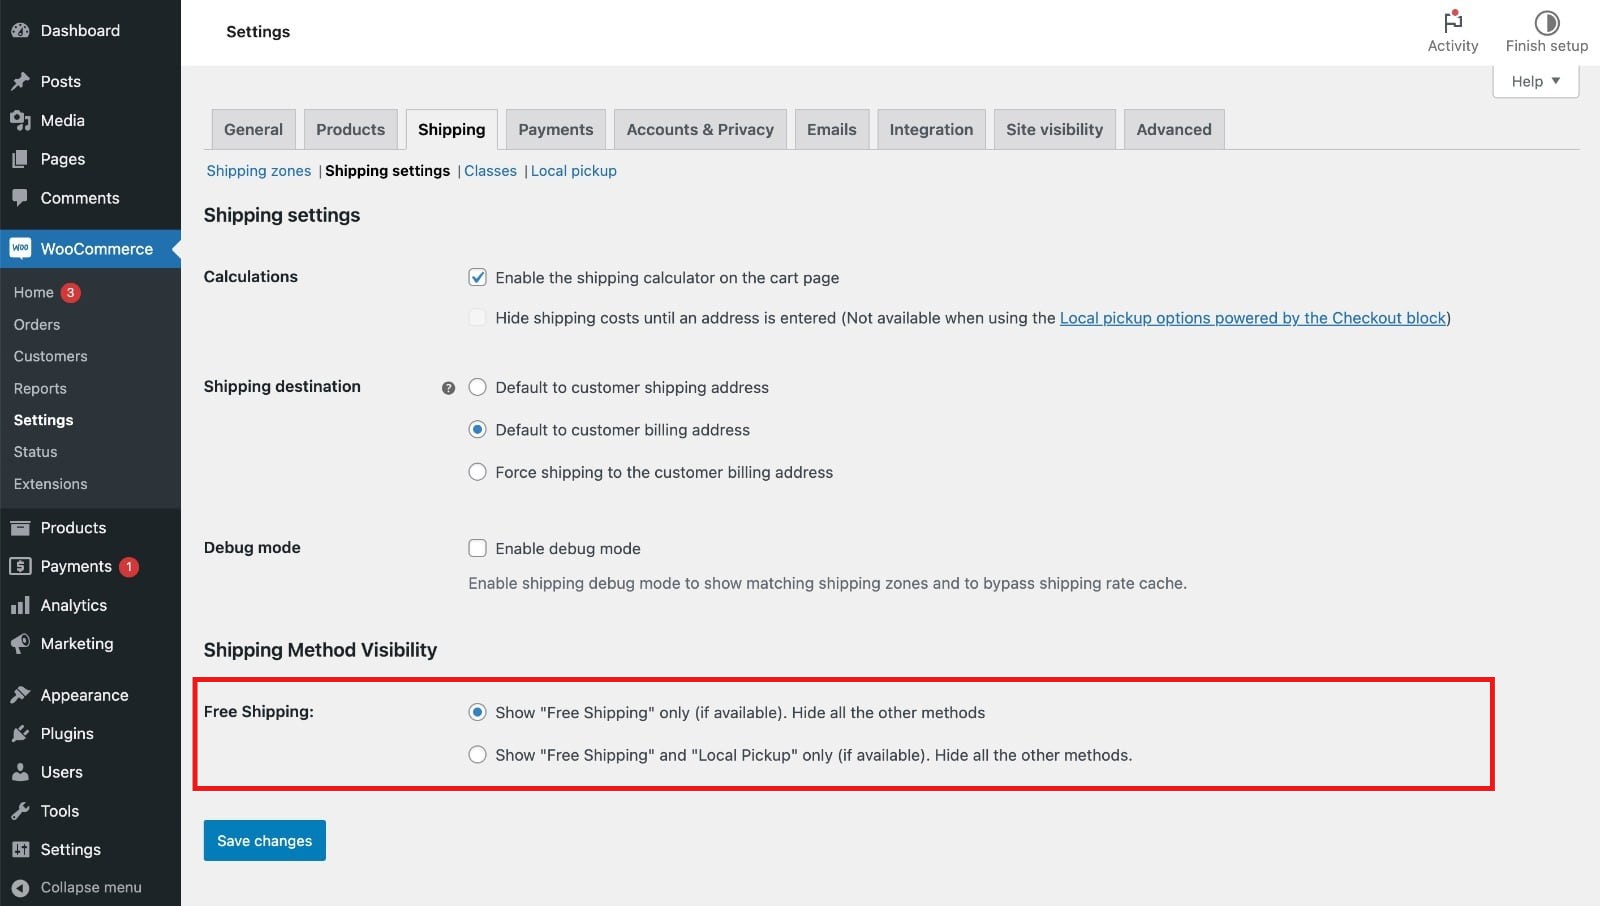Expand the Help dropdown
Screen dimensions: 1600x906
point(1535,81)
